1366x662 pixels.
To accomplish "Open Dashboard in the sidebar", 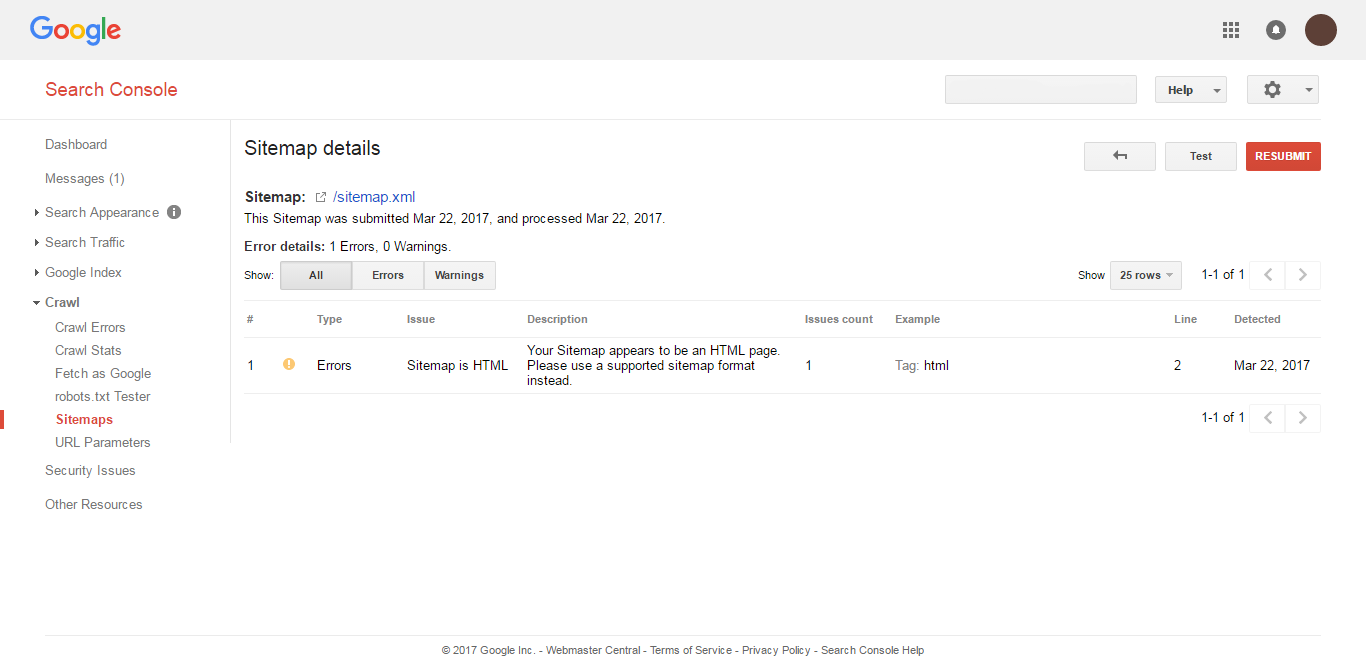I will [x=76, y=144].
